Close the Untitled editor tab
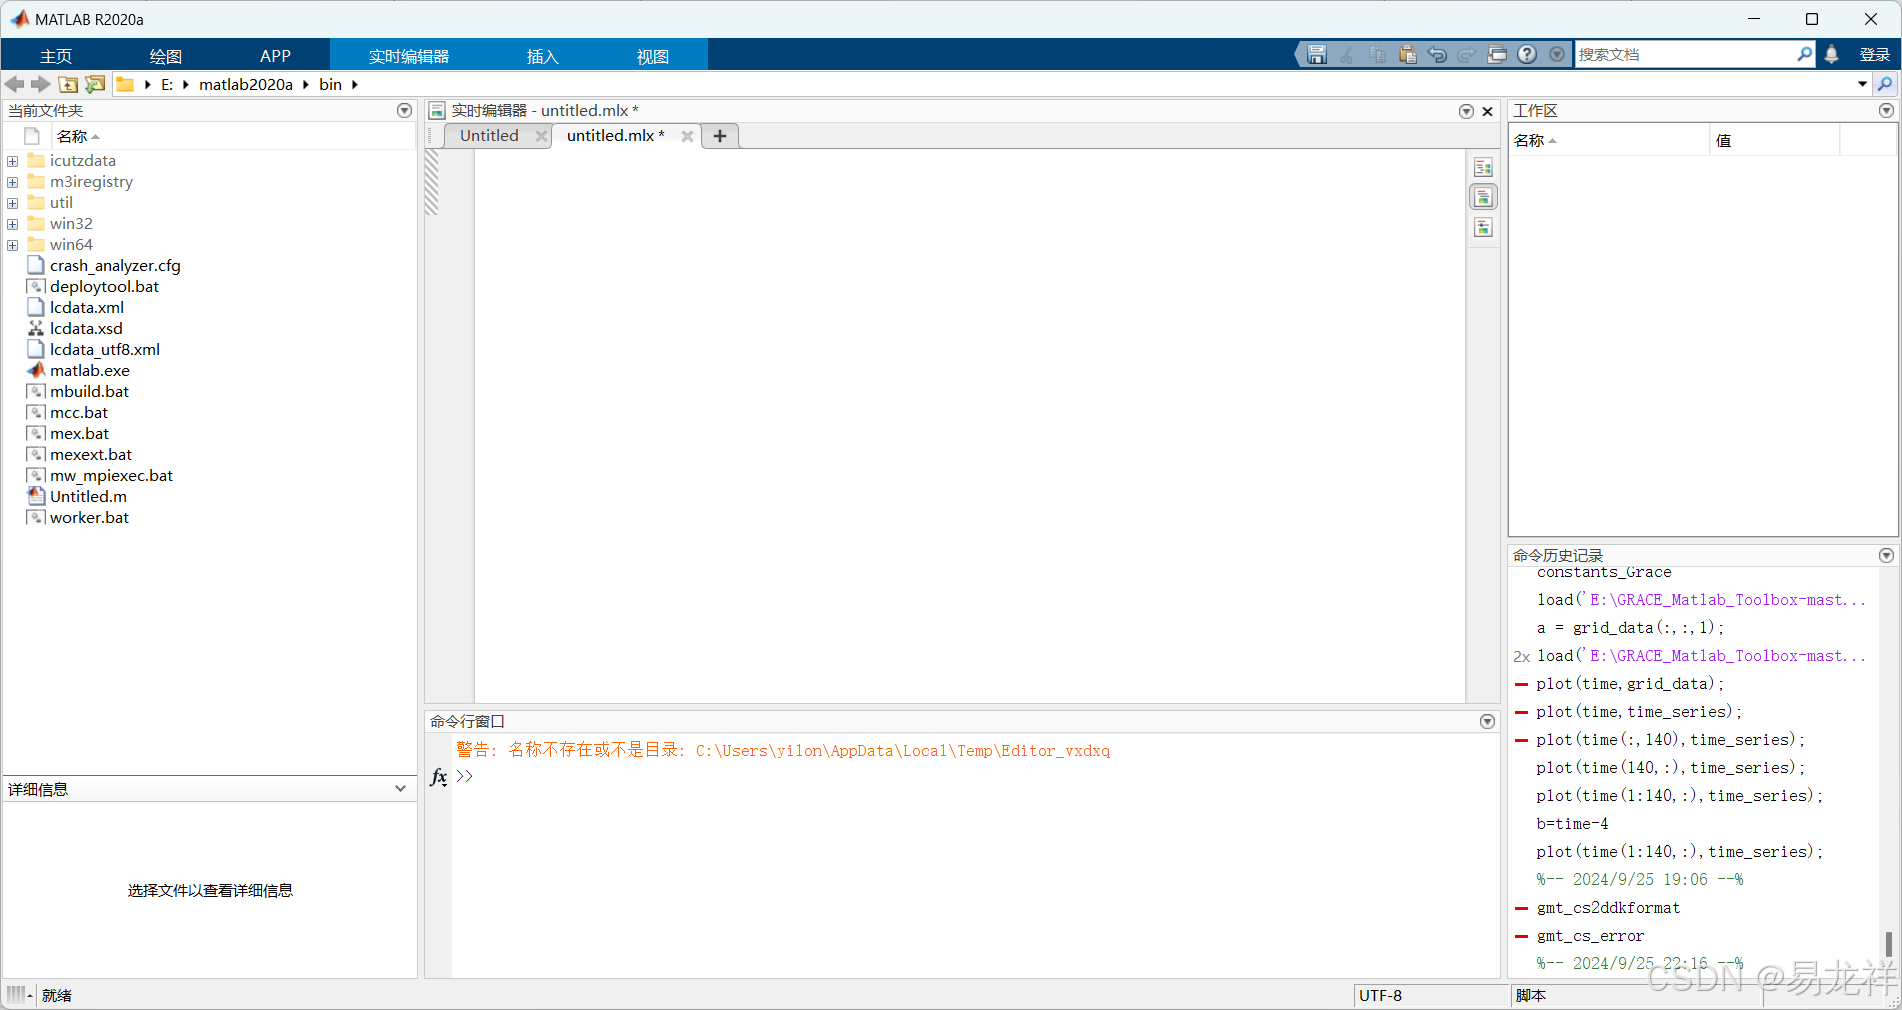Image resolution: width=1902 pixels, height=1010 pixels. [x=541, y=136]
